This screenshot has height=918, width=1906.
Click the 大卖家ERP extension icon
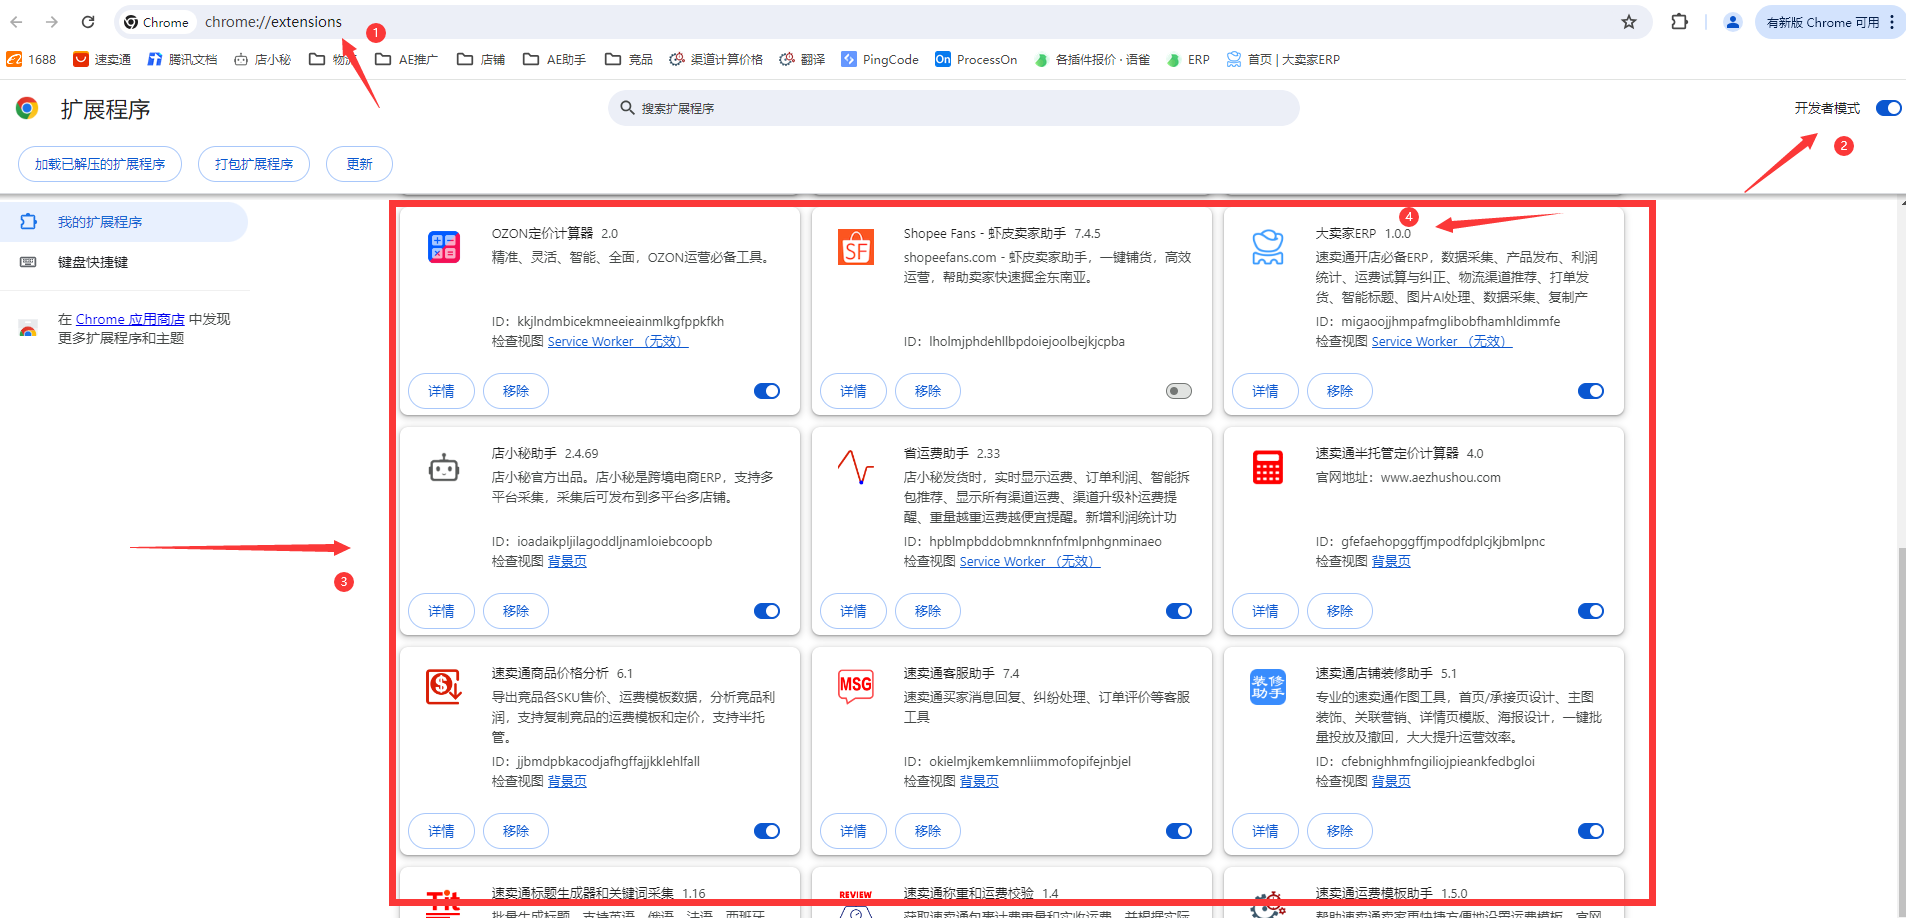click(1268, 247)
